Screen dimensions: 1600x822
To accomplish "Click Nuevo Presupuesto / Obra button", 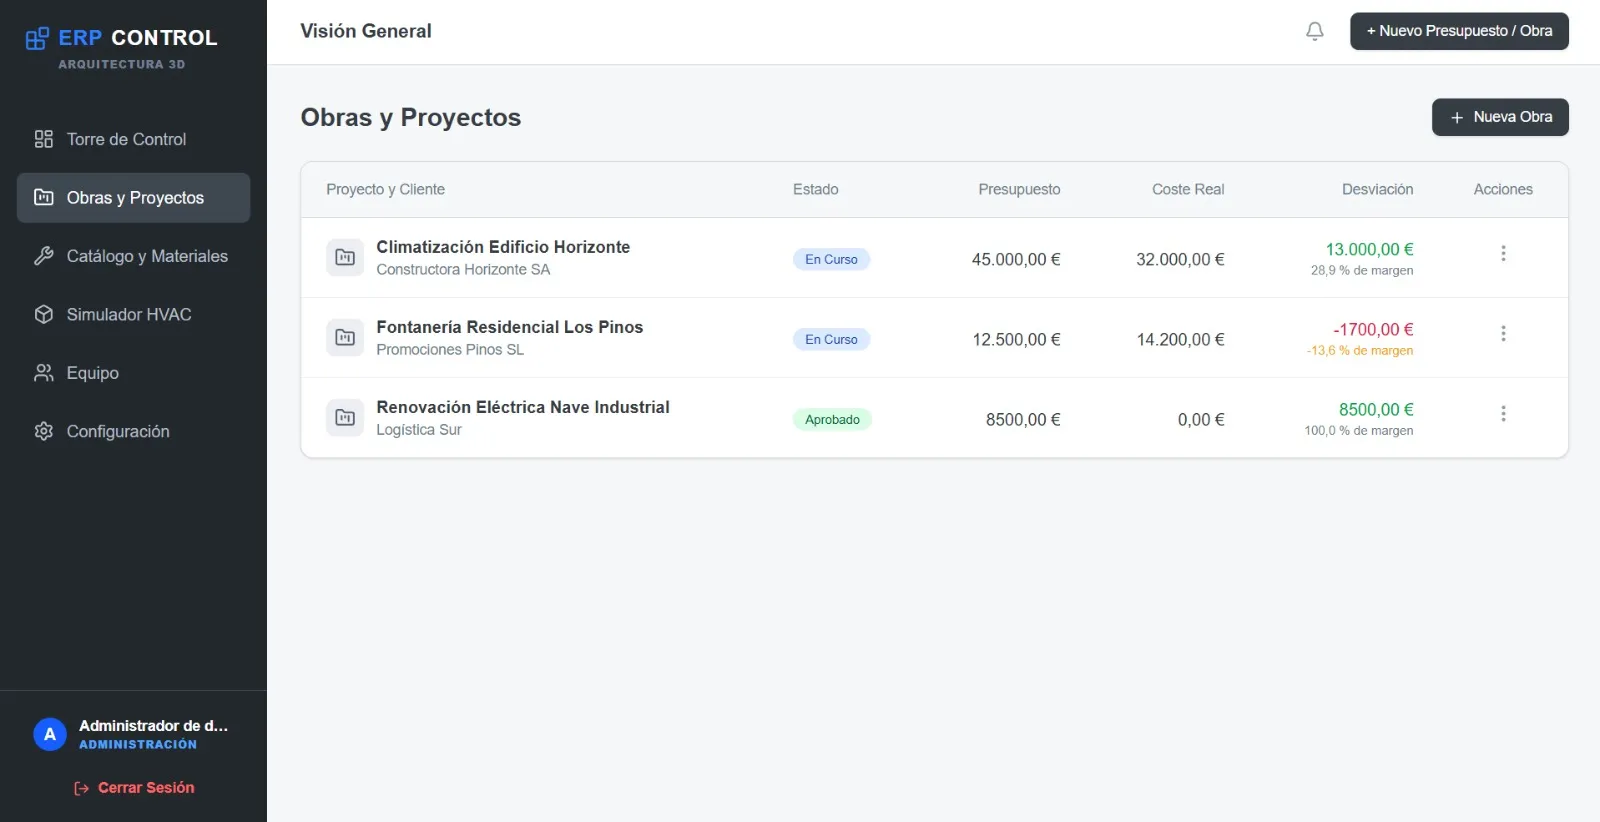I will pos(1459,31).
